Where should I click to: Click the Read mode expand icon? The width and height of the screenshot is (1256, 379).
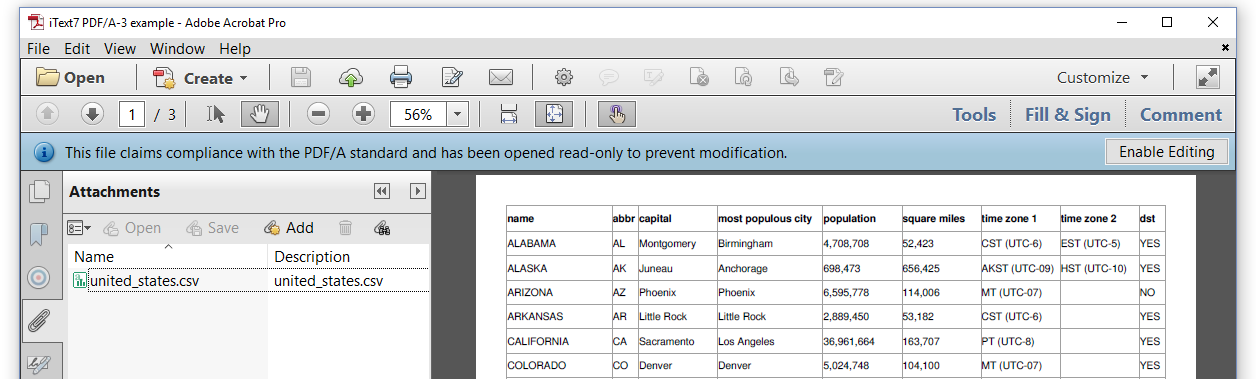pyautogui.click(x=1207, y=77)
